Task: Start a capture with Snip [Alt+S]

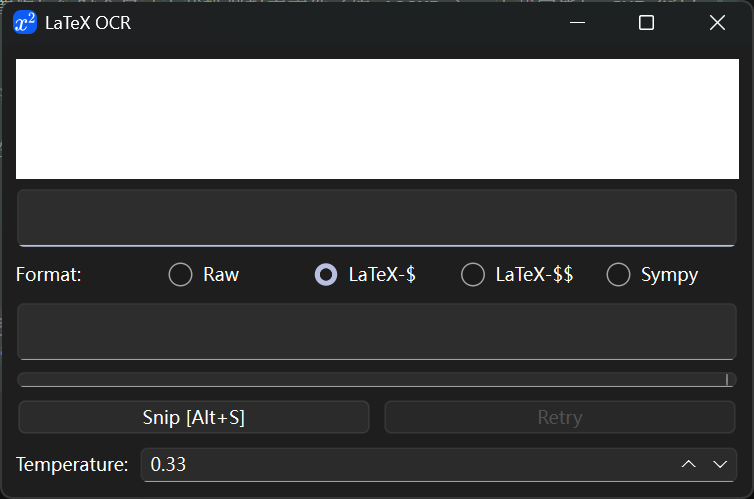Action: tap(194, 417)
